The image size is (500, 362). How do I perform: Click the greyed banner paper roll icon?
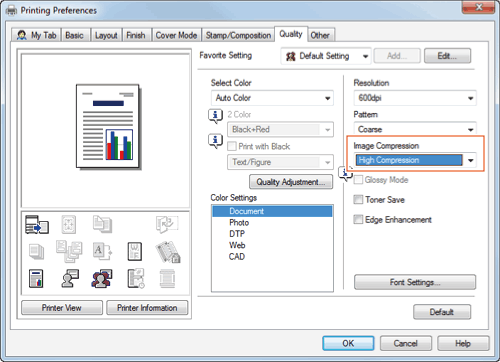tap(167, 279)
